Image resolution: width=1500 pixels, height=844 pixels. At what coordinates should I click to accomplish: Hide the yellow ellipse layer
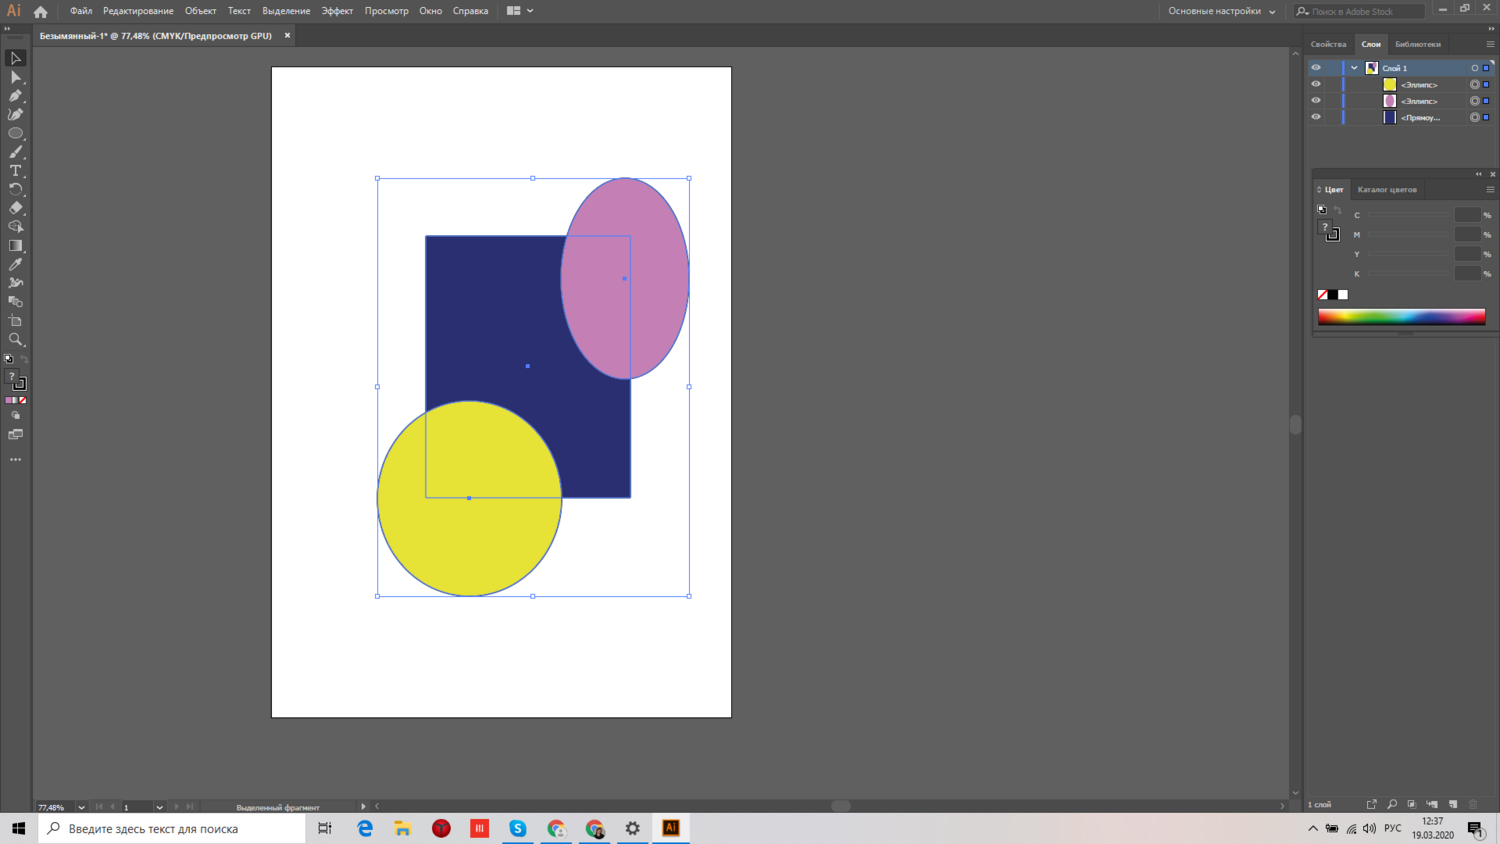click(x=1316, y=84)
